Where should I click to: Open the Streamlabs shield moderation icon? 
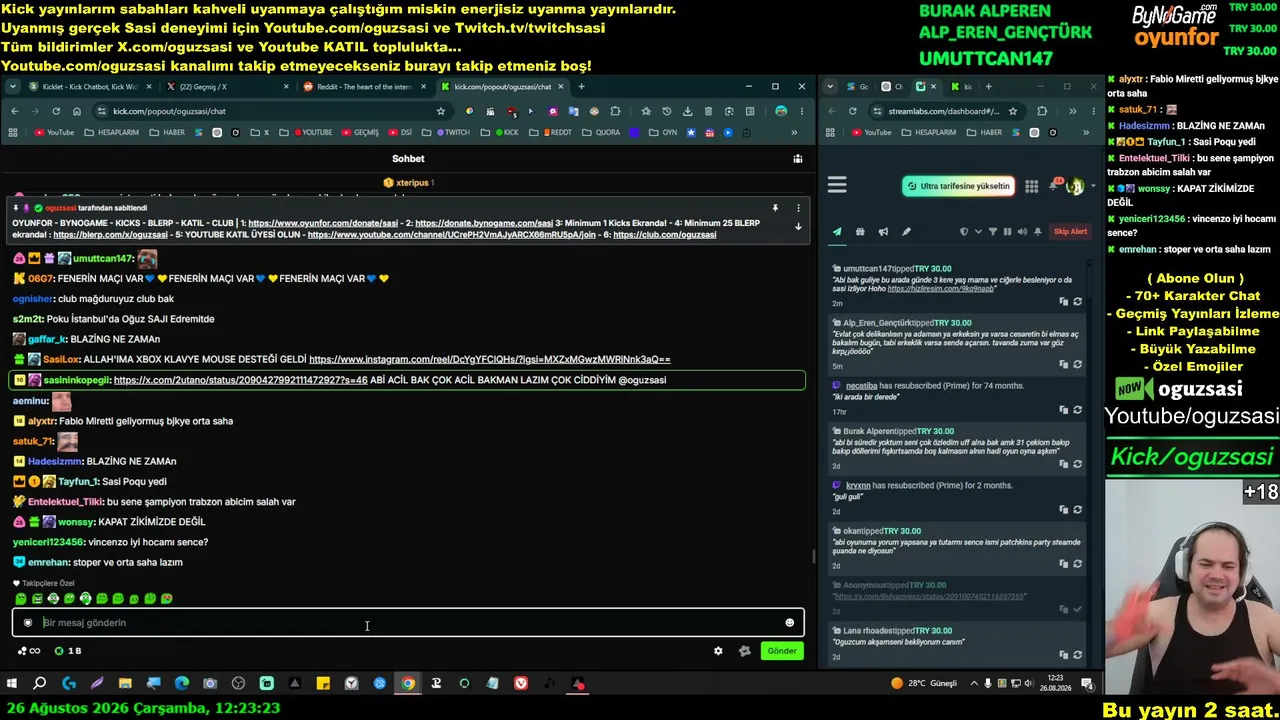point(964,232)
